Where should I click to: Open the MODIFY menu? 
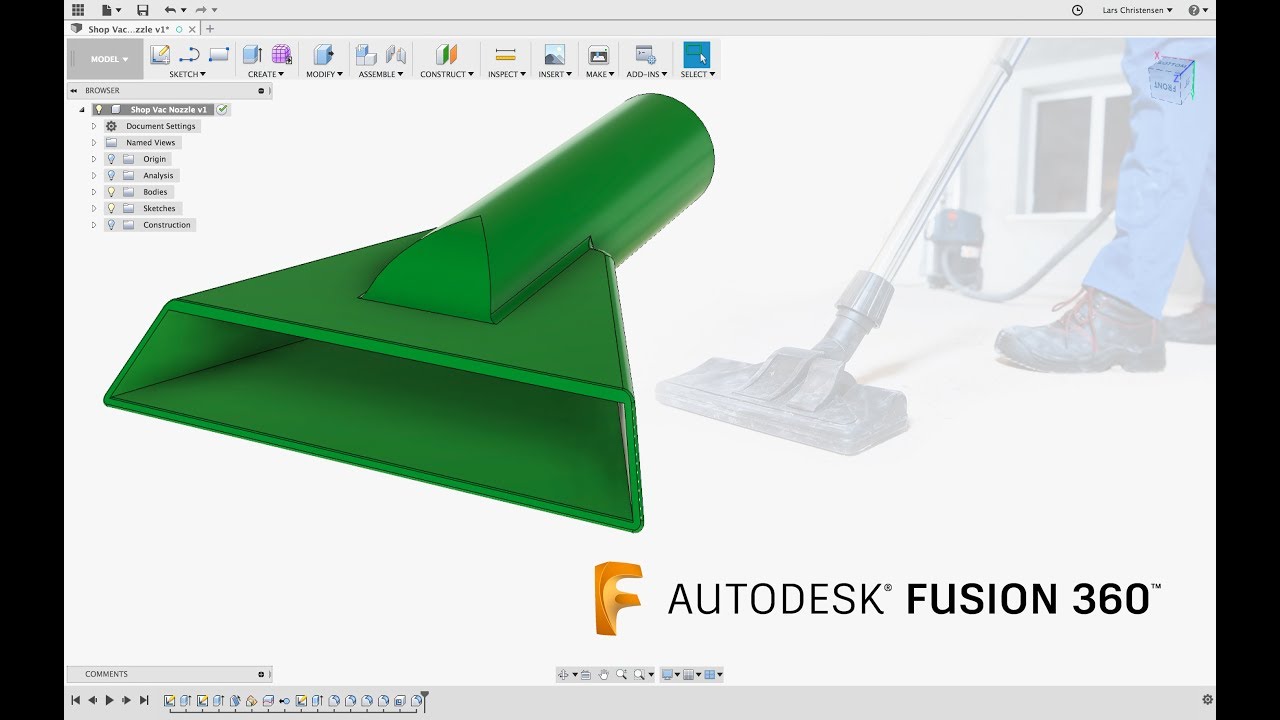pyautogui.click(x=324, y=74)
